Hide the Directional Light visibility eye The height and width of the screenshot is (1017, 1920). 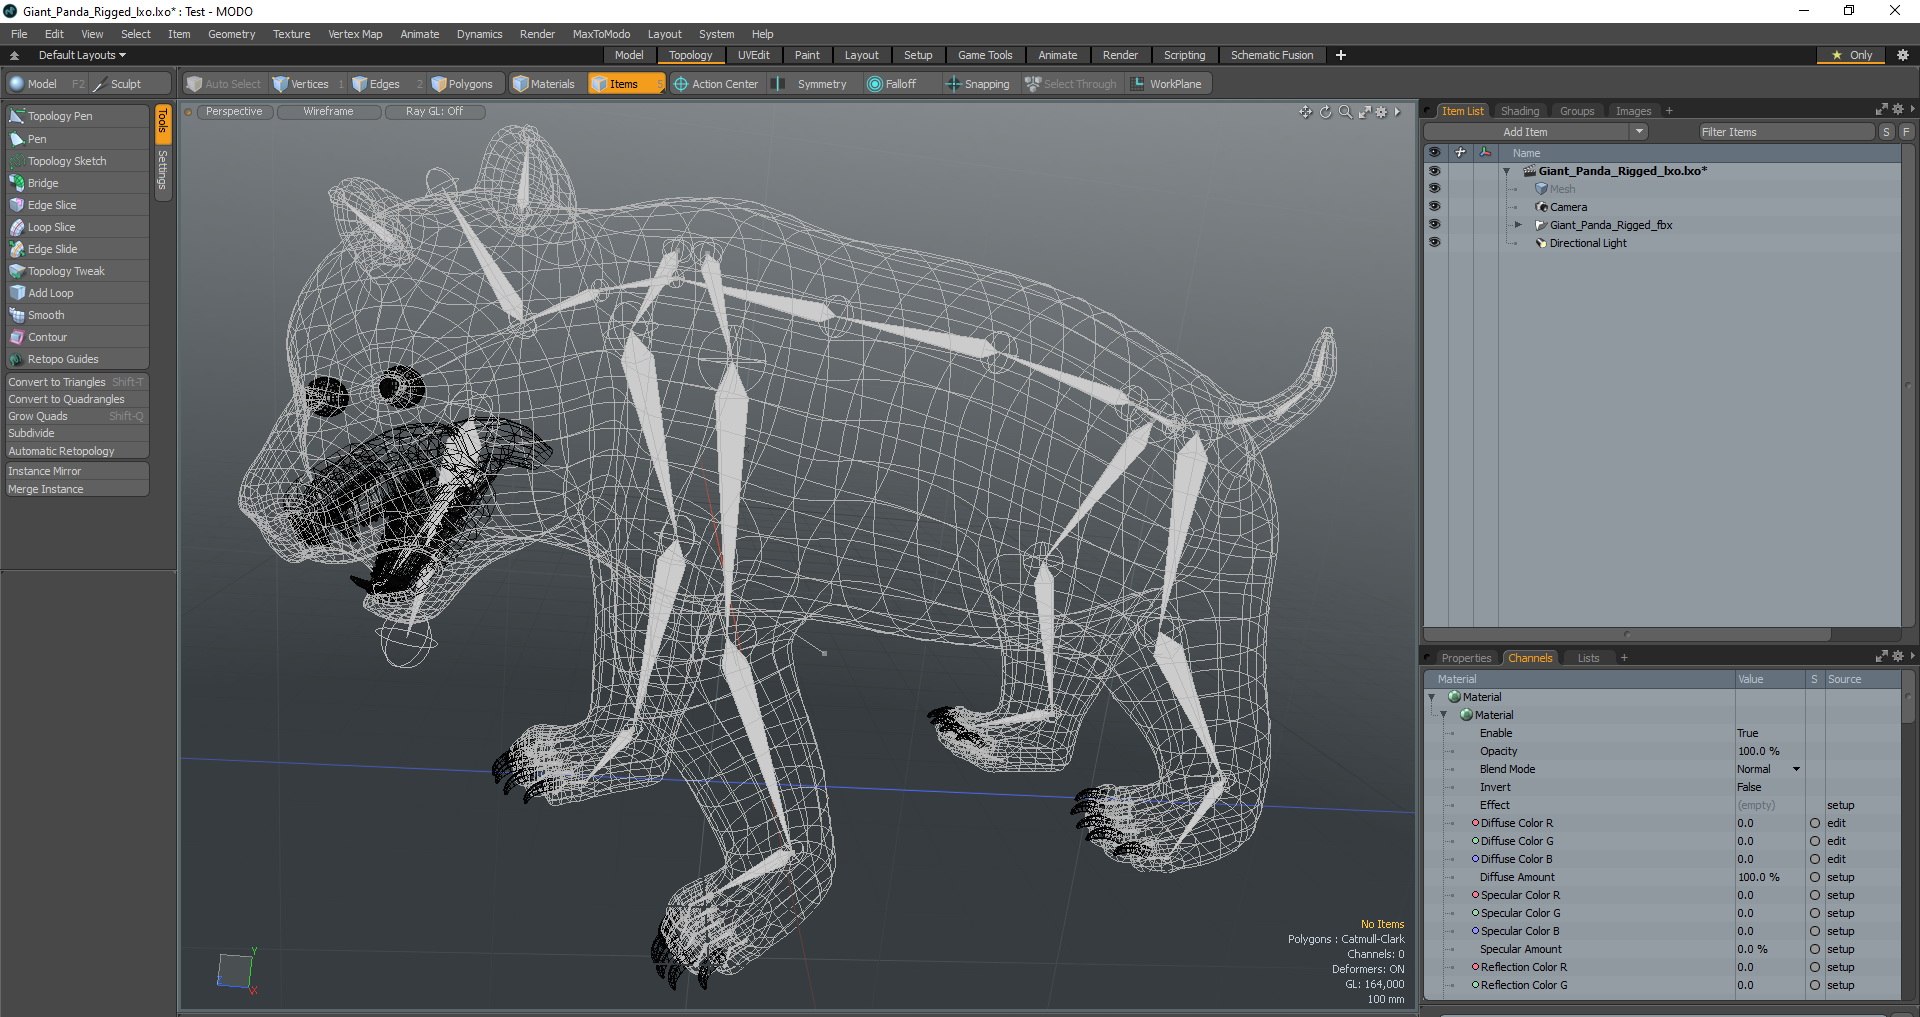coord(1434,243)
